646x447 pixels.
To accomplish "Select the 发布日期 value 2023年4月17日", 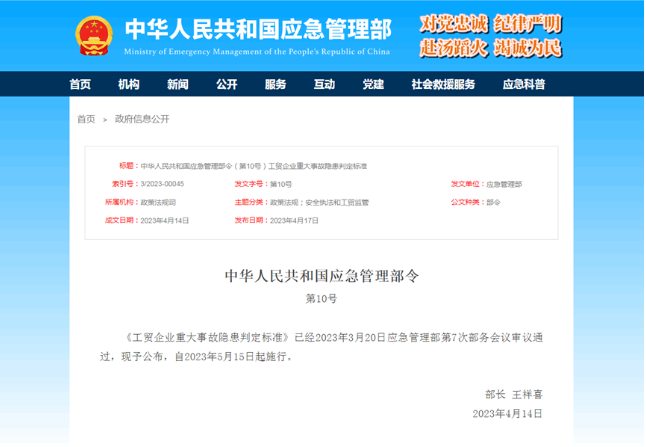I will [x=294, y=220].
